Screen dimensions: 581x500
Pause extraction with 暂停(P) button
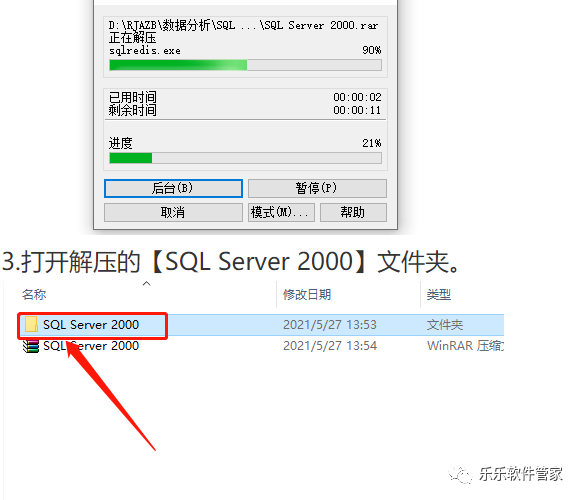click(317, 188)
